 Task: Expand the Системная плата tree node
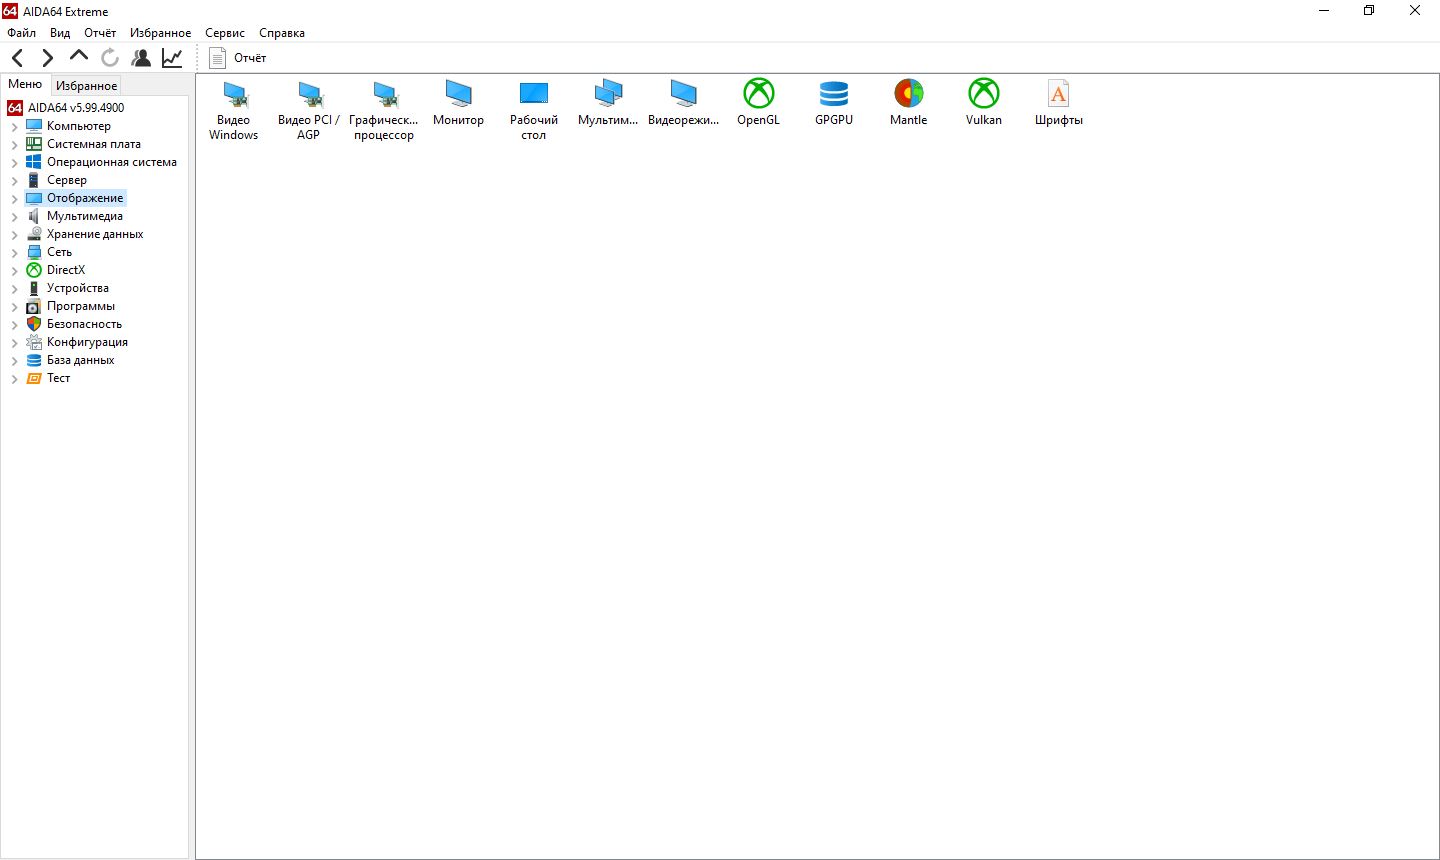(14, 145)
